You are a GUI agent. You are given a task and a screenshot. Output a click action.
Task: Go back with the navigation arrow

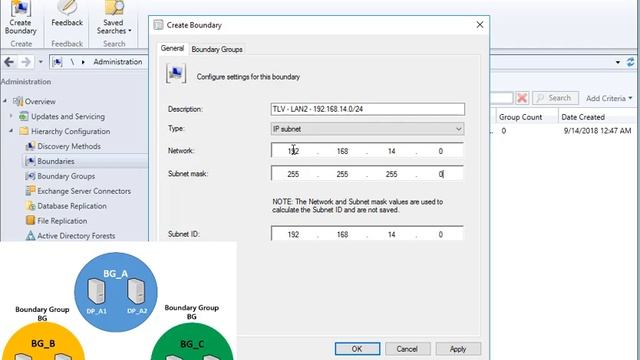[9, 62]
